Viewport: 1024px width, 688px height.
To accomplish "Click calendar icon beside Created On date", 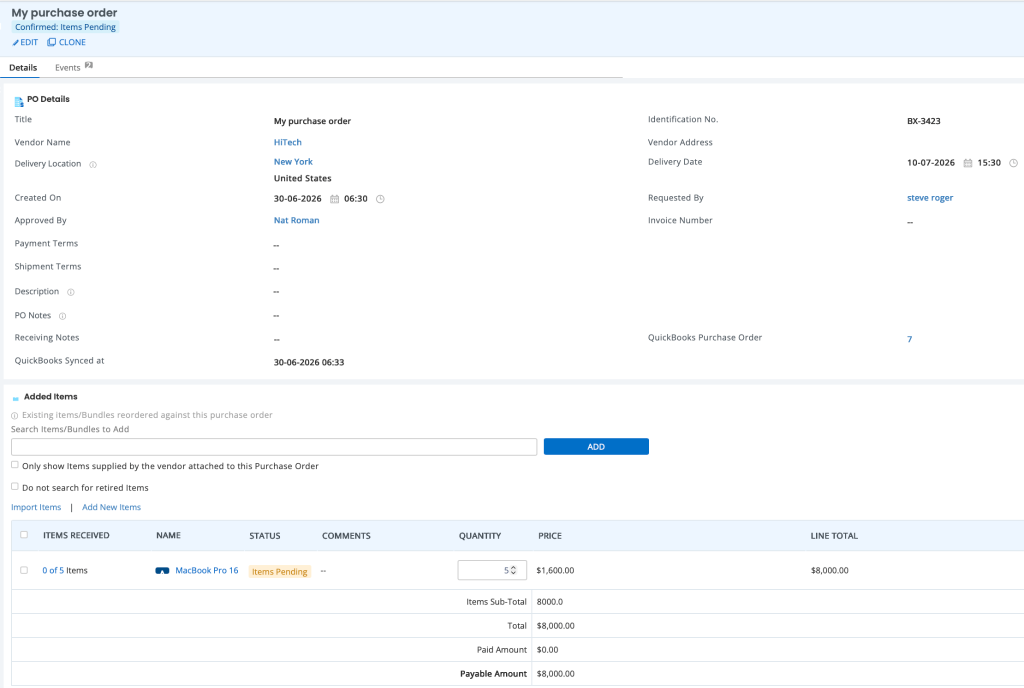I will tap(334, 199).
